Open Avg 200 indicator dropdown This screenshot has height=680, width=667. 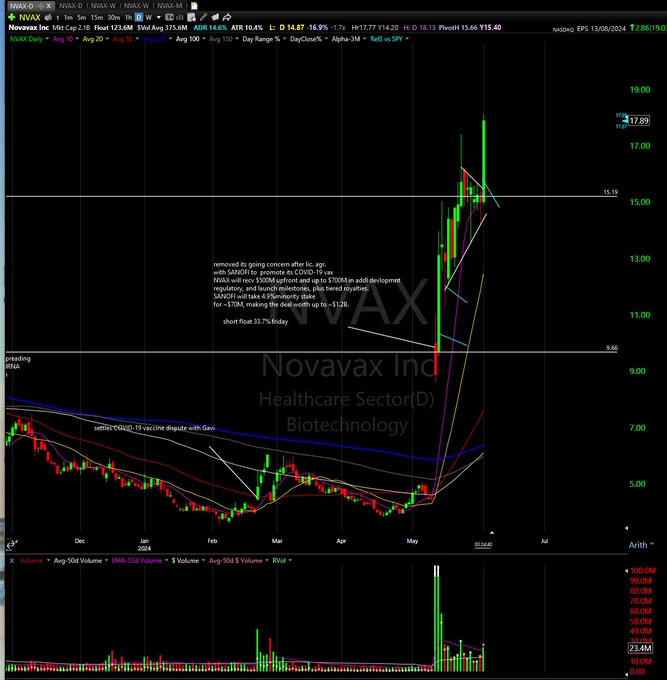pos(170,39)
